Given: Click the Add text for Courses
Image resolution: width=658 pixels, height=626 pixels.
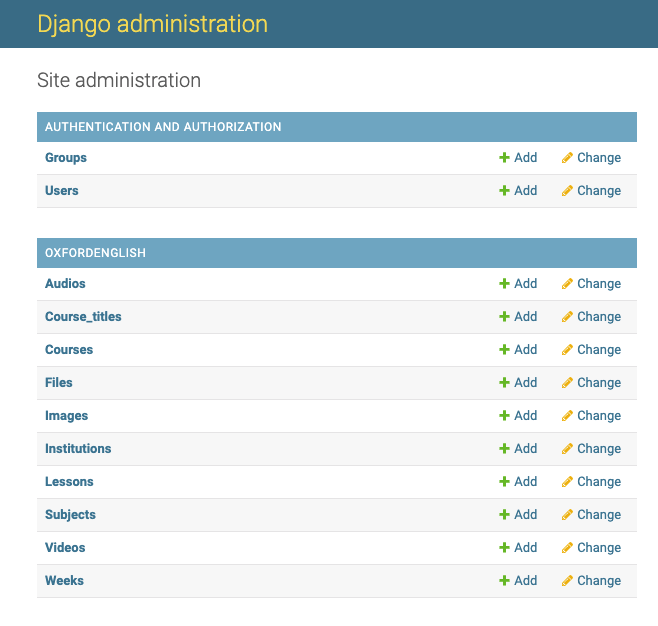Looking at the screenshot, I should point(526,350).
